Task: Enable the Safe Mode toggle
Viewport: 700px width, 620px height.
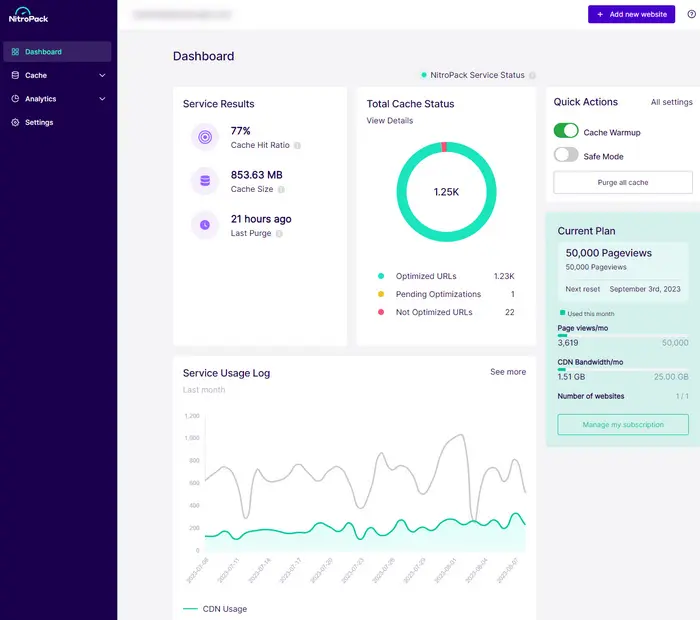Action: 566,155
